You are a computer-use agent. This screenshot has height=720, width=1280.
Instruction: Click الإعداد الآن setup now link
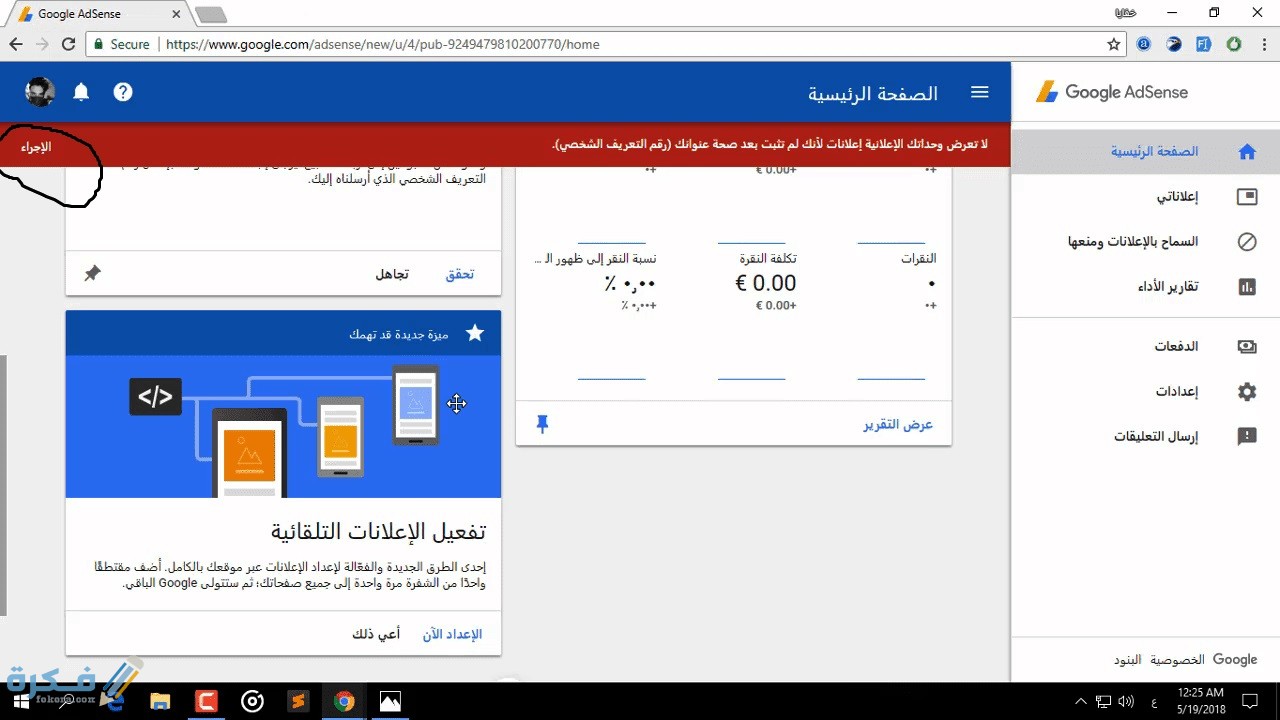coord(452,634)
